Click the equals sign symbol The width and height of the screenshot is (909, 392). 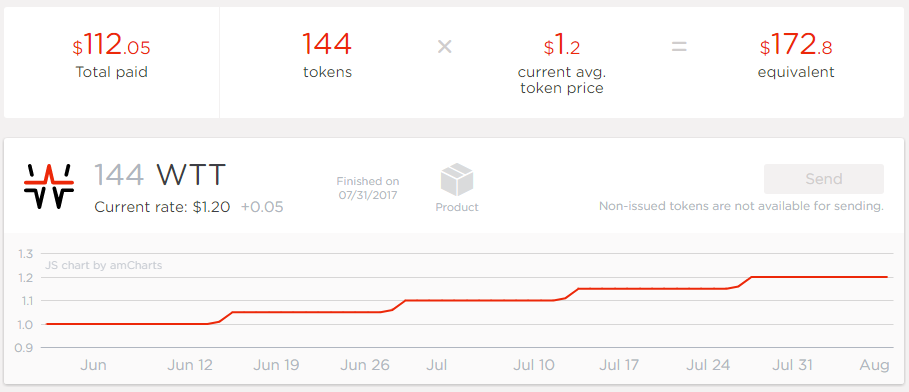click(679, 47)
